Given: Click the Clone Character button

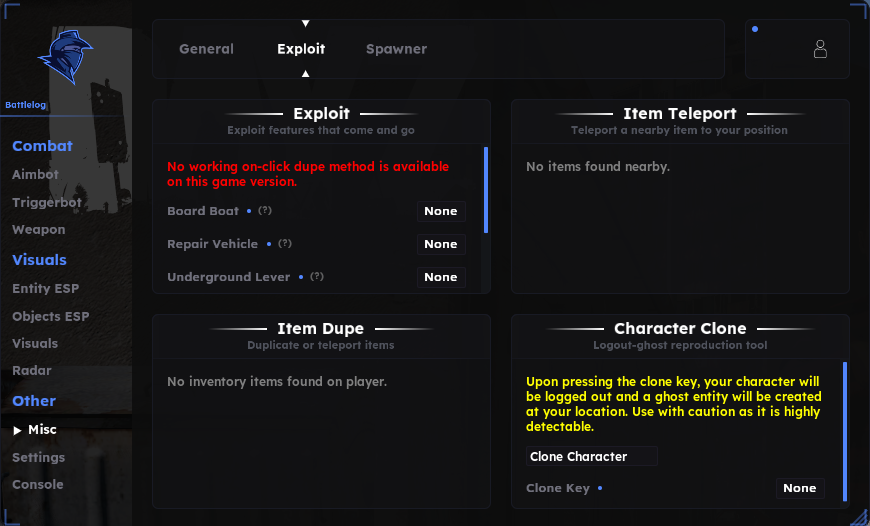Looking at the screenshot, I should pos(591,456).
